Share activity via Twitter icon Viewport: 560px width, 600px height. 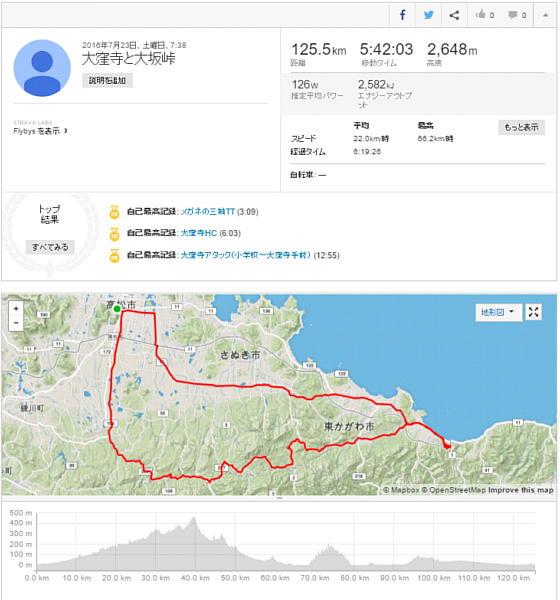pos(428,15)
